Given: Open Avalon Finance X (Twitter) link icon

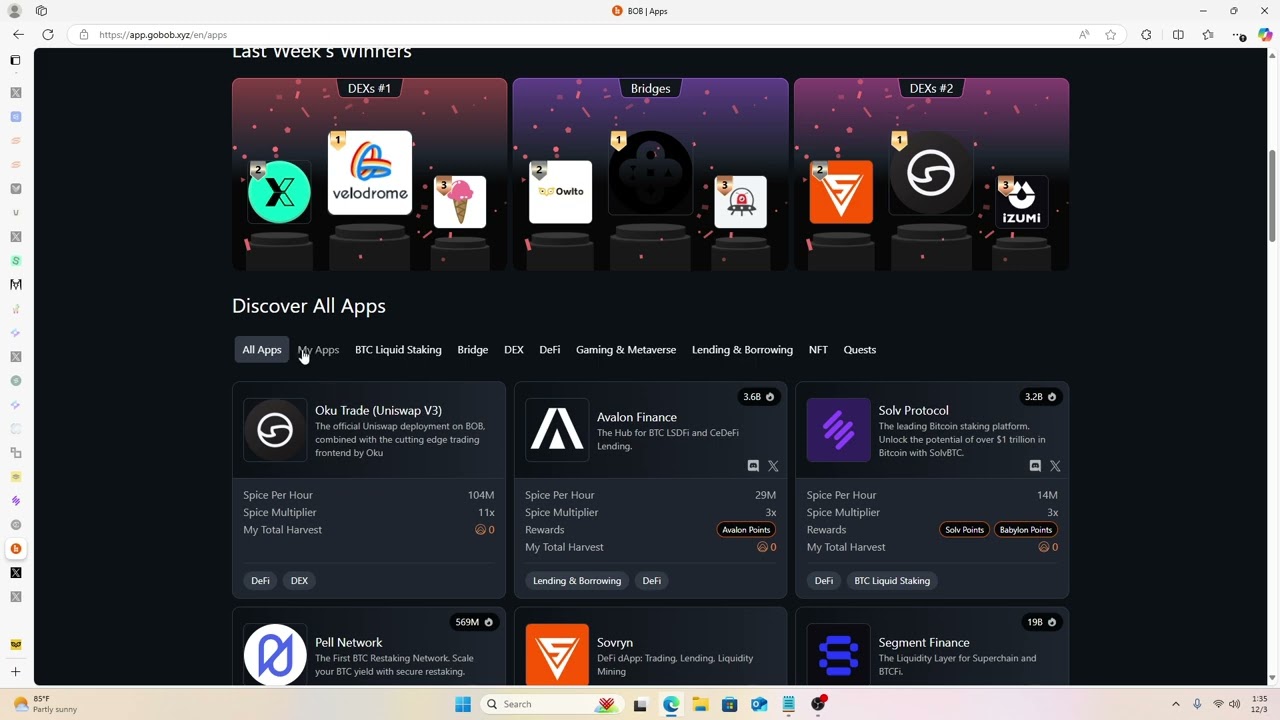Looking at the screenshot, I should [x=773, y=466].
